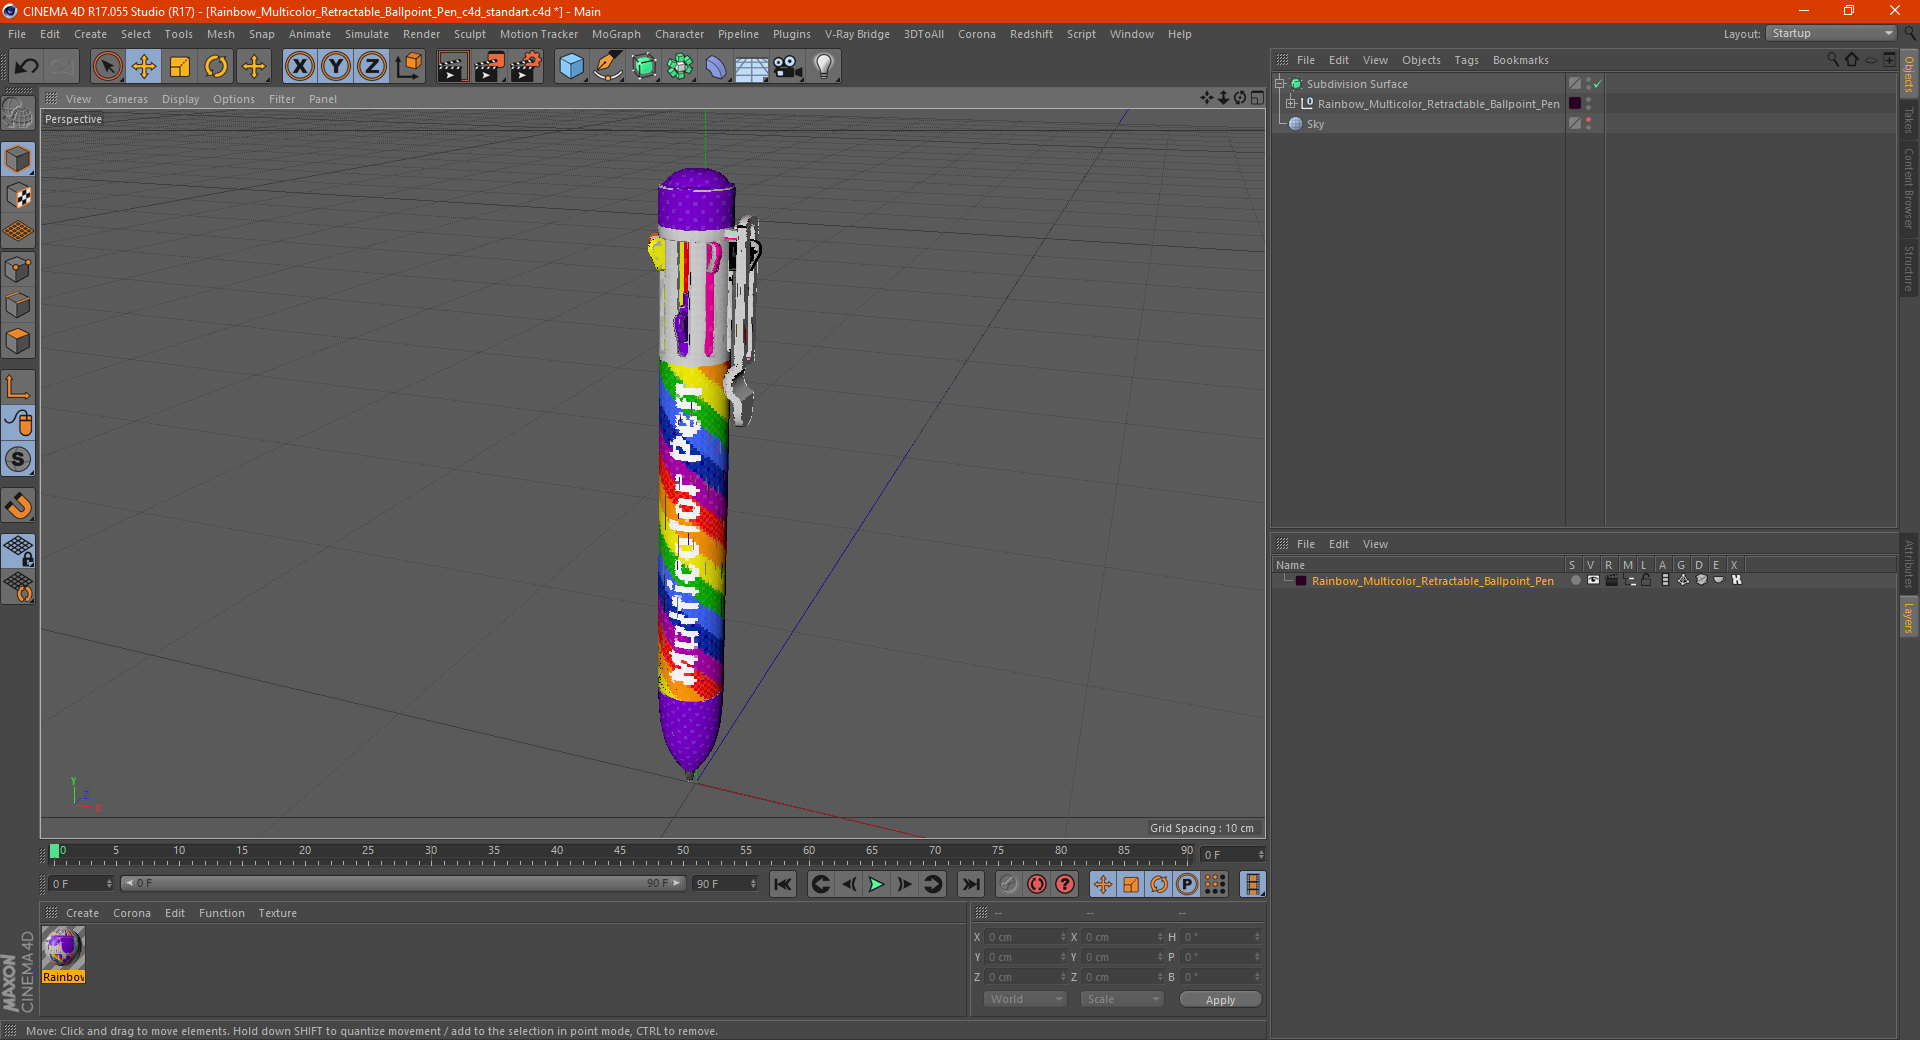Toggle Y axis lock icon
Screen dimensions: 1920x1040
(336, 67)
